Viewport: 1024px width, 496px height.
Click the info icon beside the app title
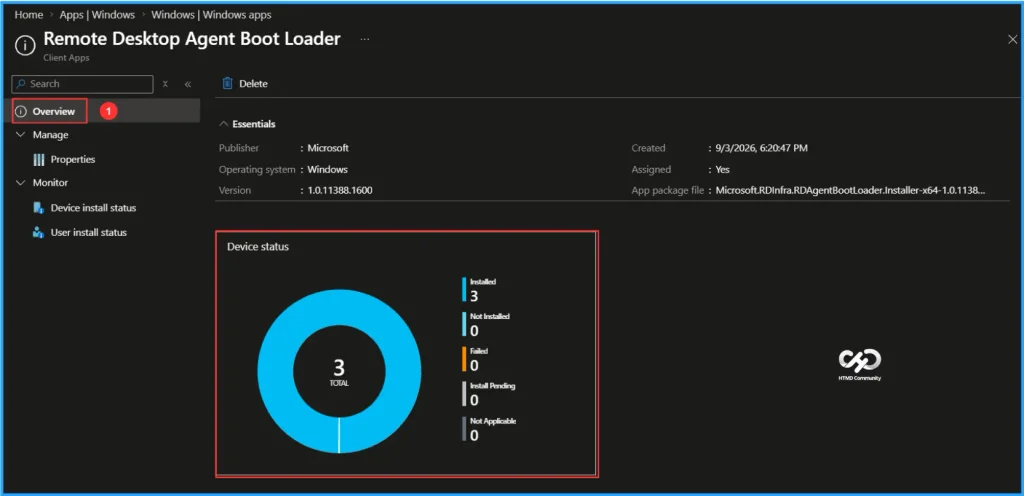pyautogui.click(x=25, y=45)
